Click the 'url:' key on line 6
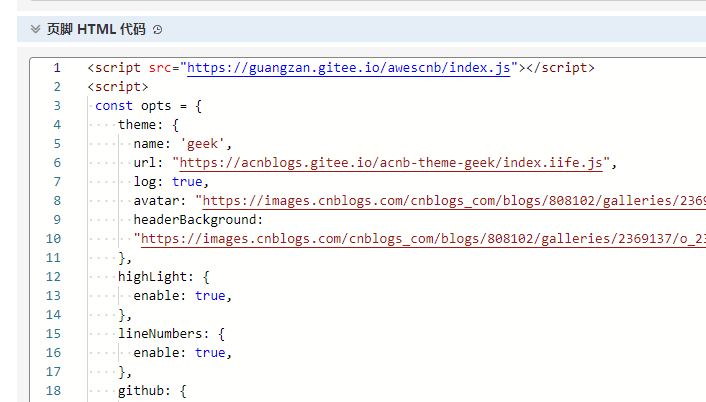This screenshot has height=402, width=706. click(x=148, y=163)
